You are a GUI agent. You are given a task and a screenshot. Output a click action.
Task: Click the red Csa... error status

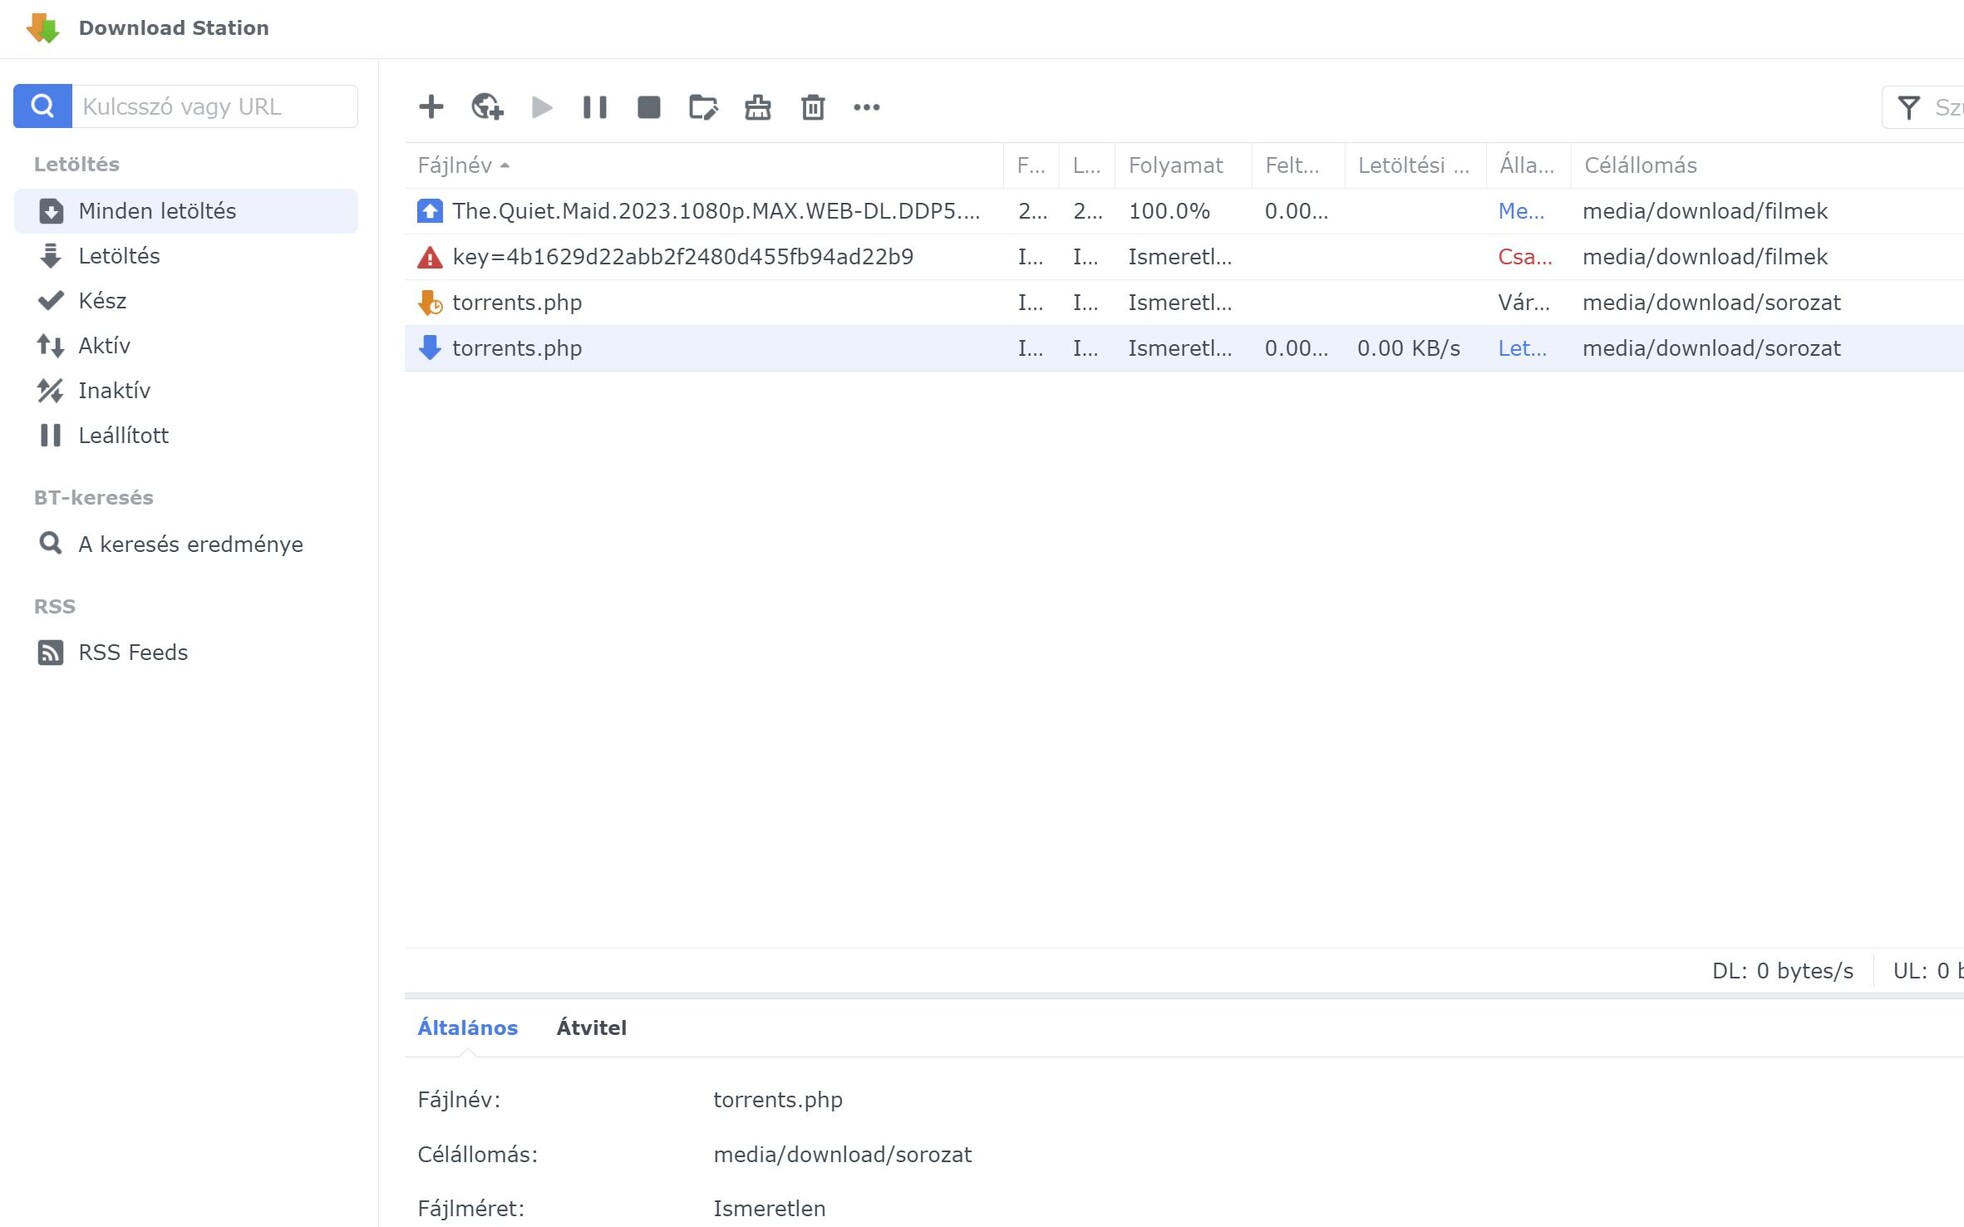(1525, 257)
